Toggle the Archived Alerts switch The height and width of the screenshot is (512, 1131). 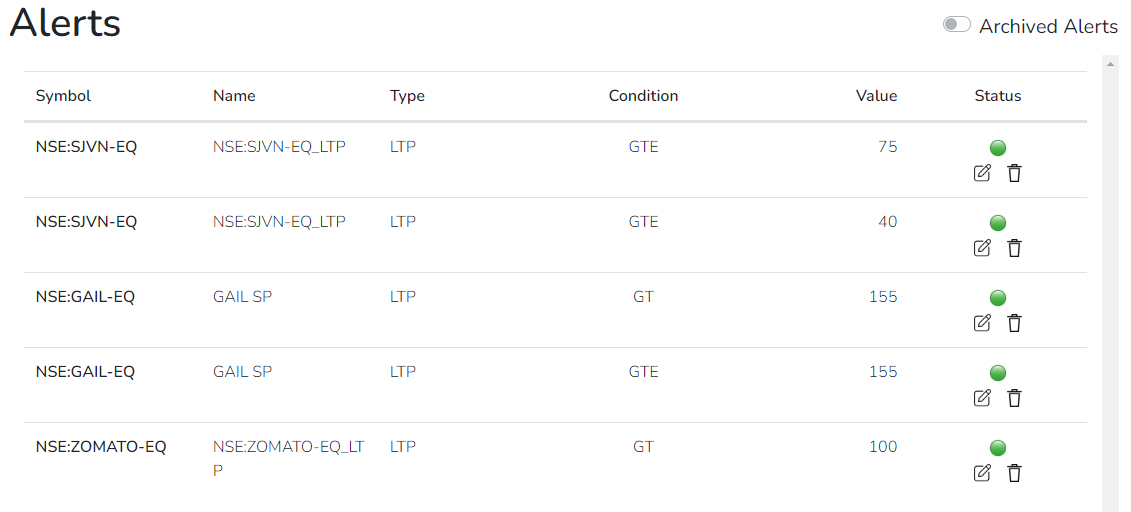956,25
